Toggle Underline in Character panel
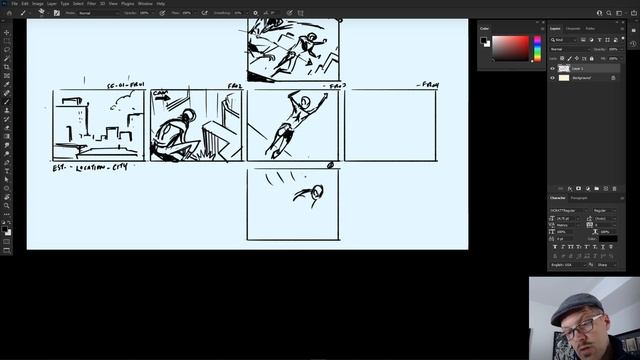 tap(602, 247)
